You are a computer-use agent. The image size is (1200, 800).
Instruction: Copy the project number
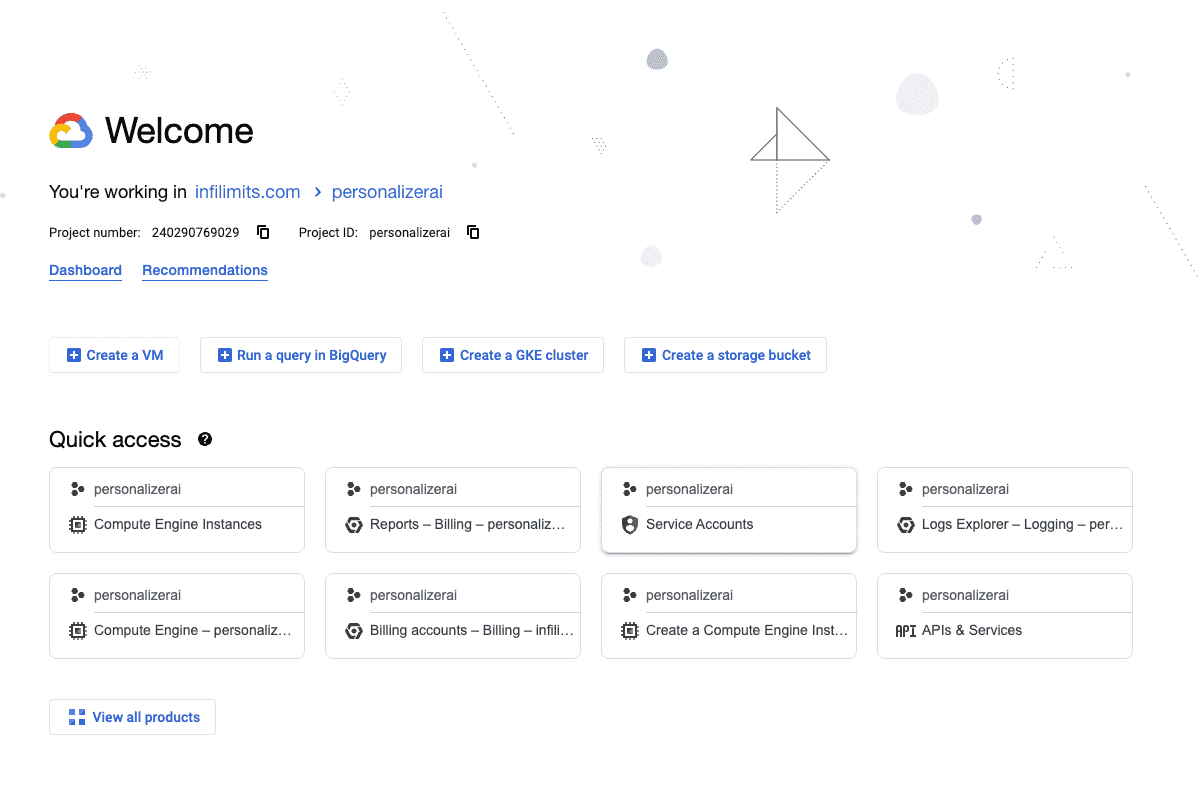point(262,231)
